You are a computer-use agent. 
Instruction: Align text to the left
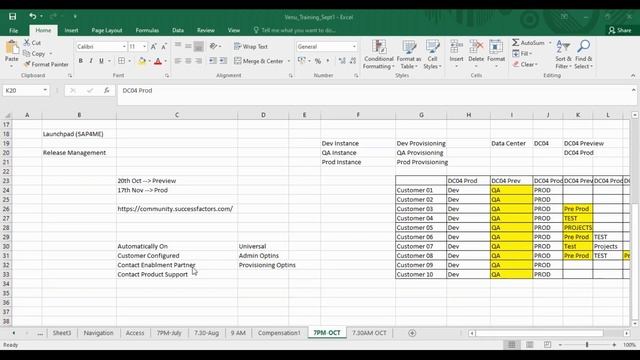pos(178,61)
